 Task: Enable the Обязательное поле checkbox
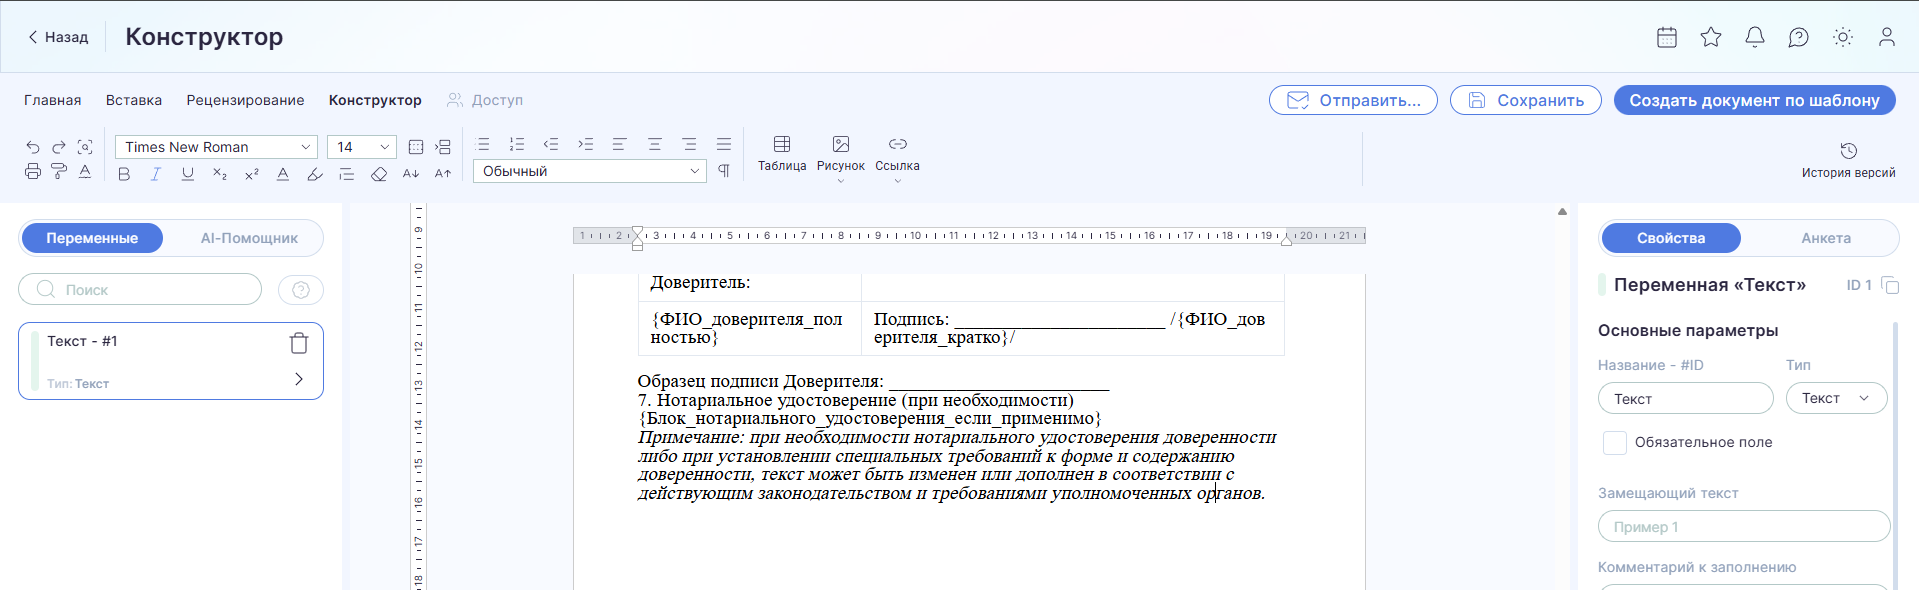point(1615,442)
